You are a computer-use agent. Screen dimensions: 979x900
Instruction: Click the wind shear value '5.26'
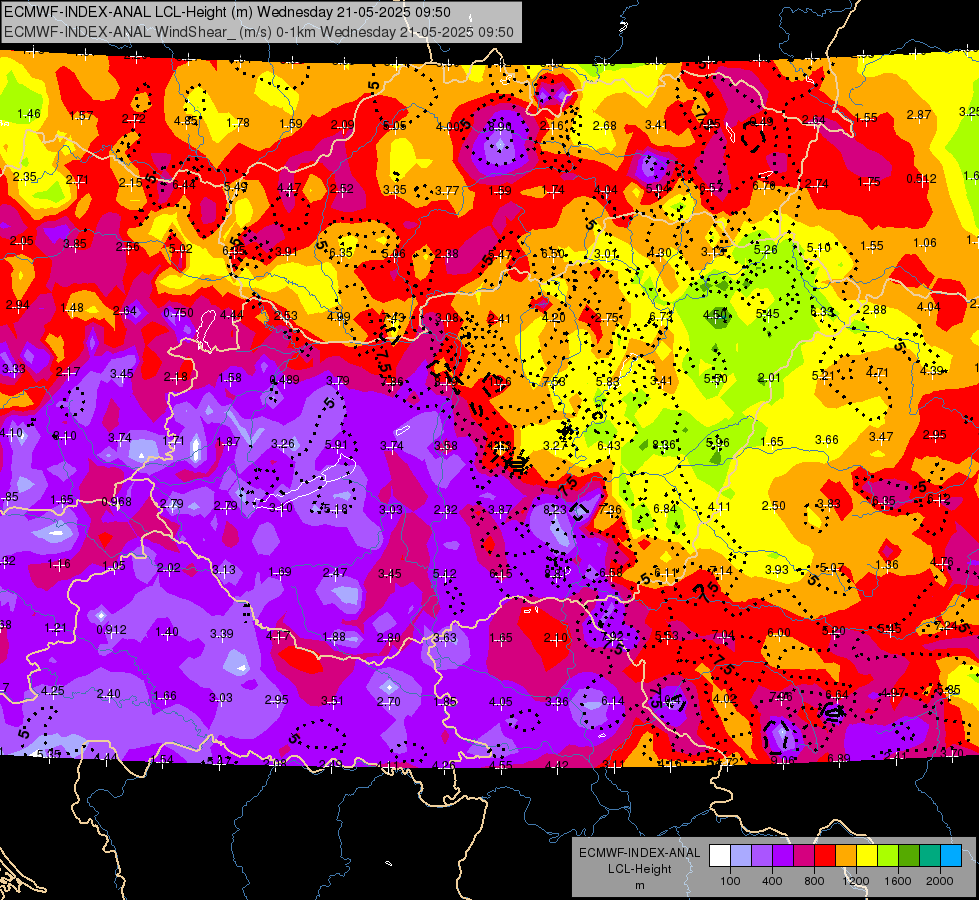765,250
